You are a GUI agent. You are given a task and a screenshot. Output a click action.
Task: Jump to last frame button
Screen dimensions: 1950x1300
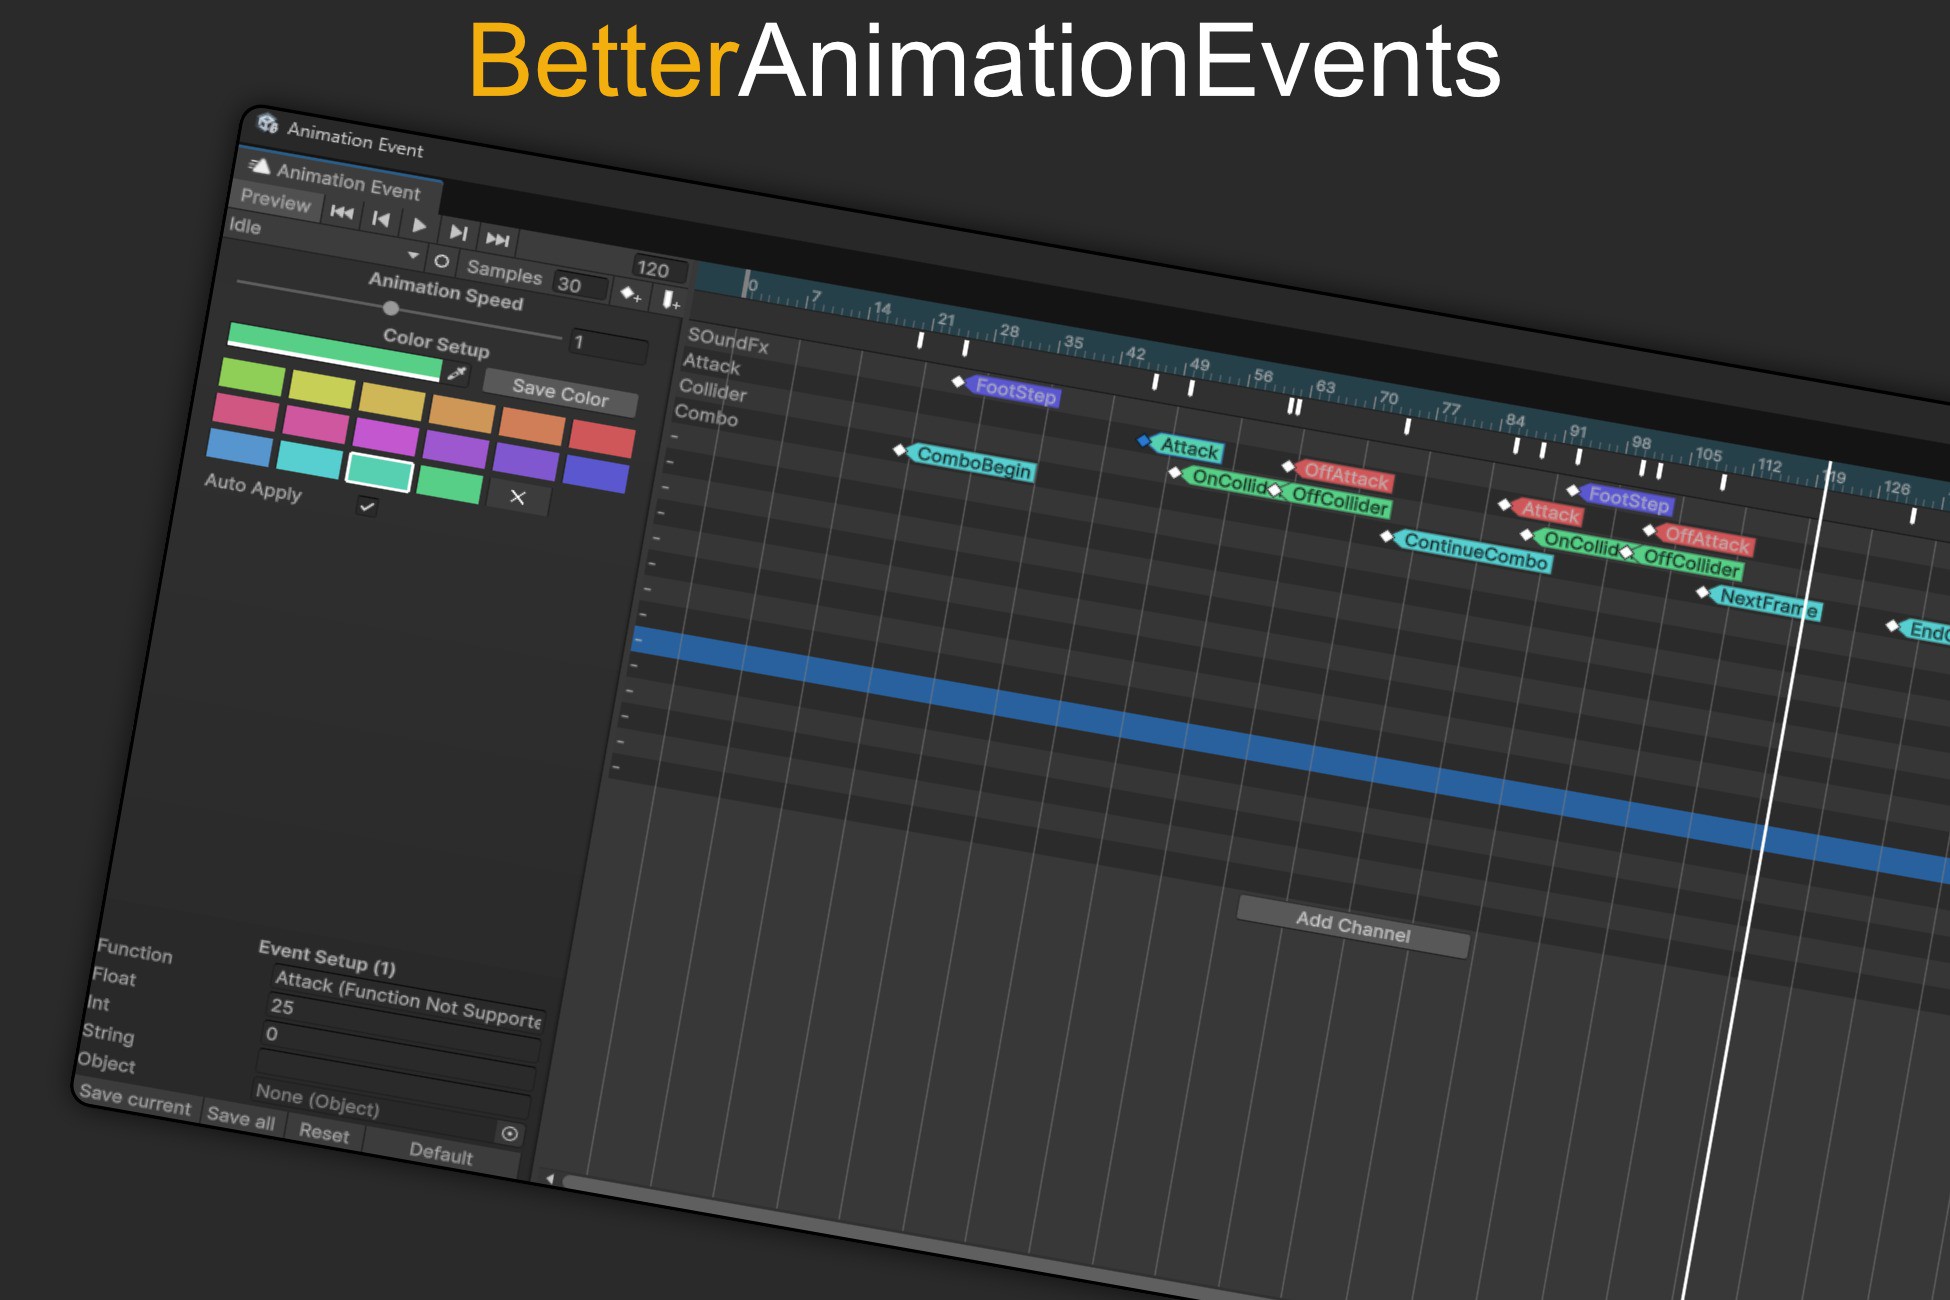pos(497,239)
